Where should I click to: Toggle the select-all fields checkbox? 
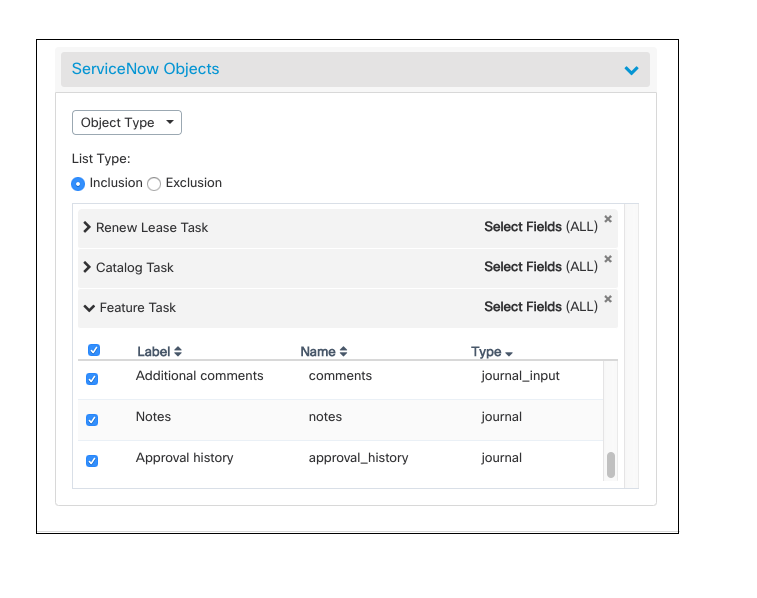(x=94, y=350)
